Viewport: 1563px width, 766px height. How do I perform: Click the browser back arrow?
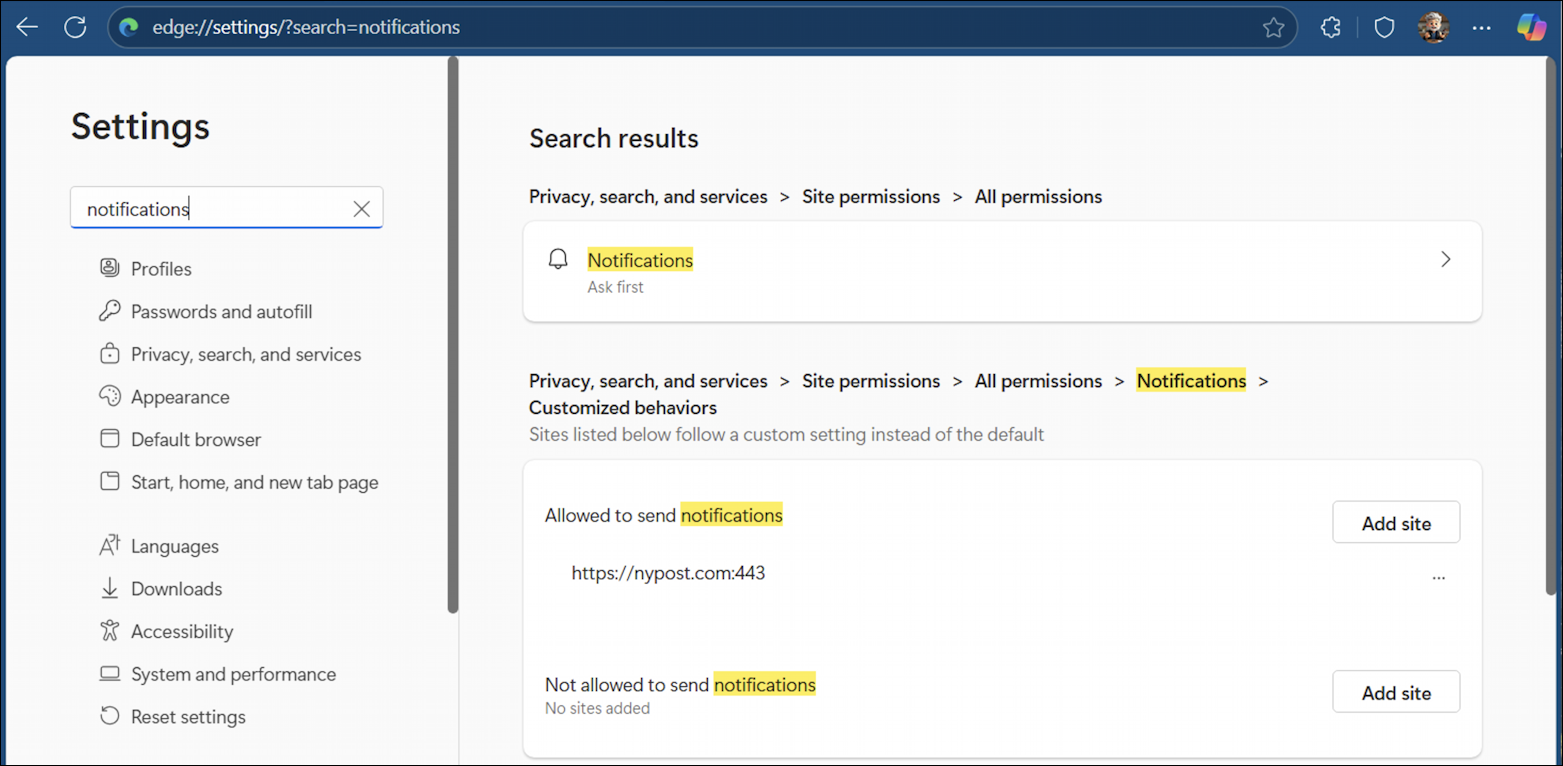point(27,27)
